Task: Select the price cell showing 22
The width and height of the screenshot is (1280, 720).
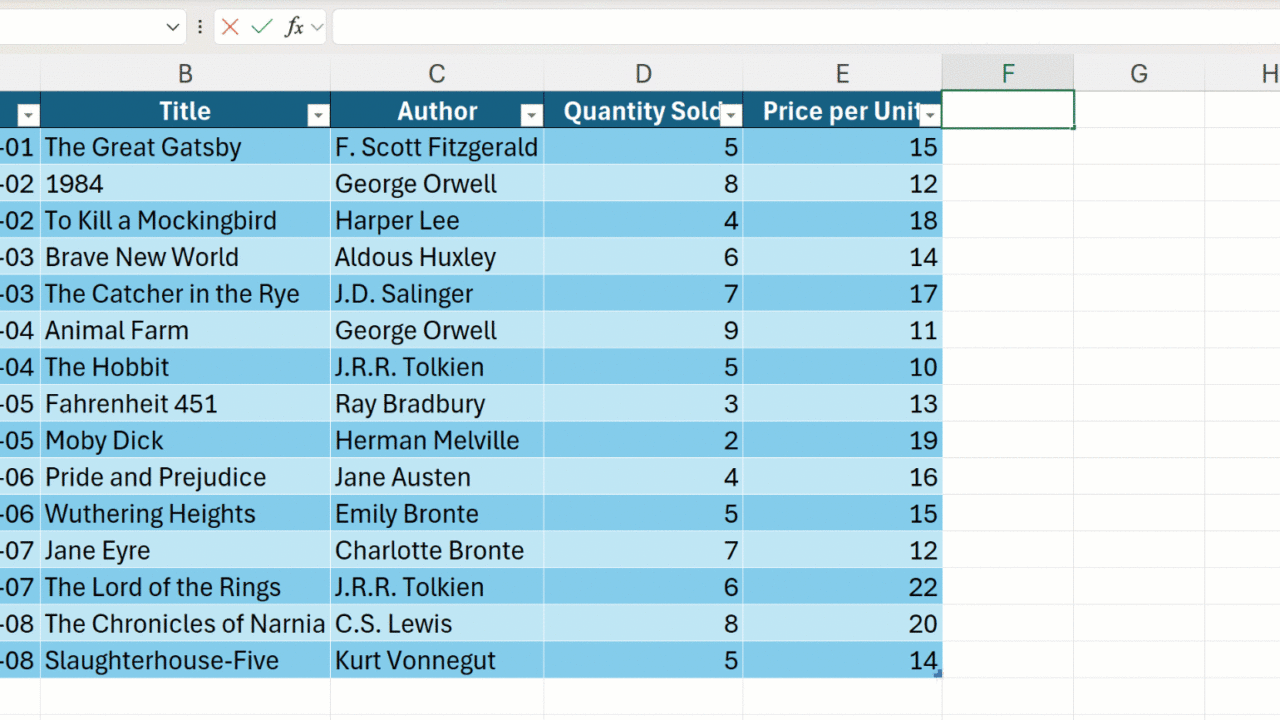Action: pos(842,587)
